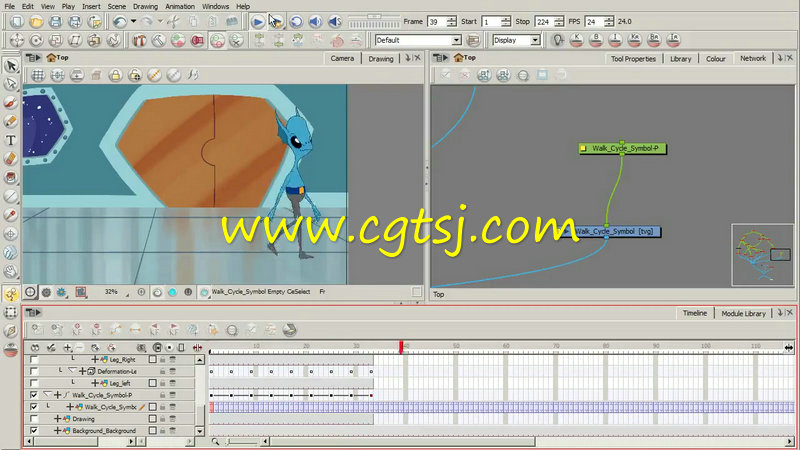Switch to the Library tab

[x=681, y=59]
